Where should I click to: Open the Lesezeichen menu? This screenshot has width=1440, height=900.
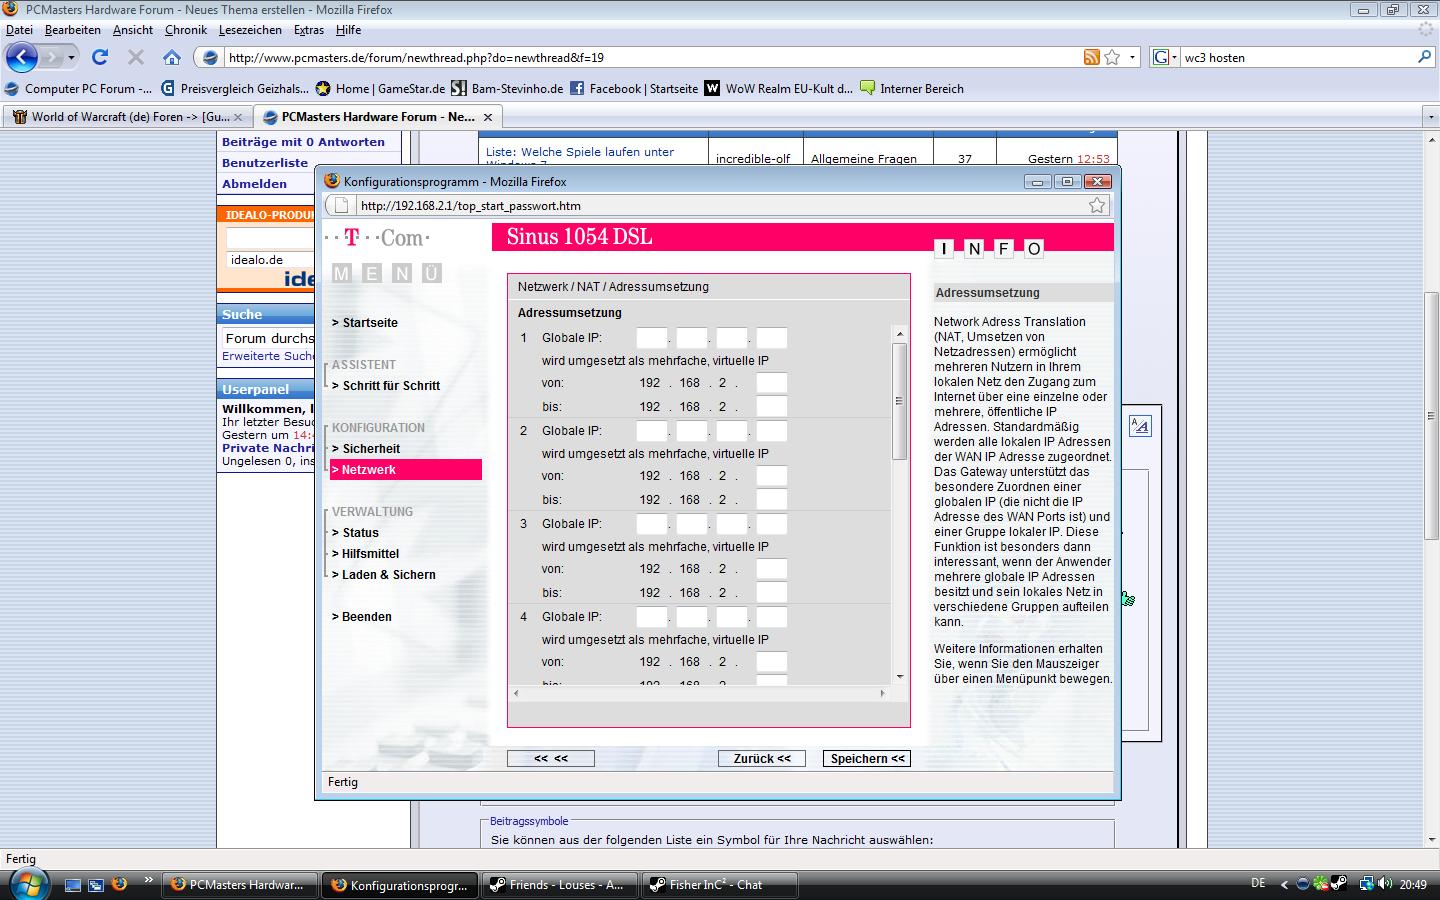point(251,30)
